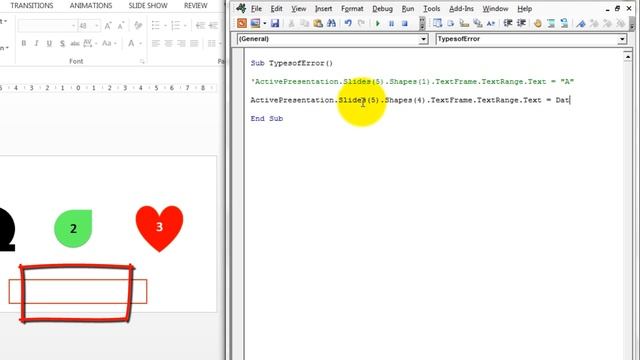Open the Add-Ins menu in VBA editor
The height and width of the screenshot is (360, 640).
(x=461, y=9)
